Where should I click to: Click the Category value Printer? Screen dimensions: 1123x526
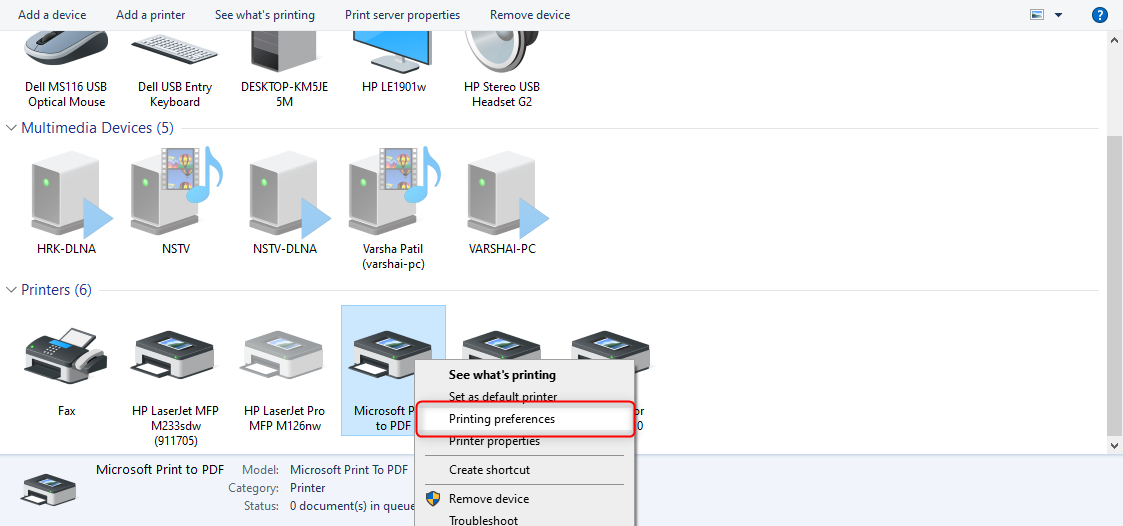307,488
